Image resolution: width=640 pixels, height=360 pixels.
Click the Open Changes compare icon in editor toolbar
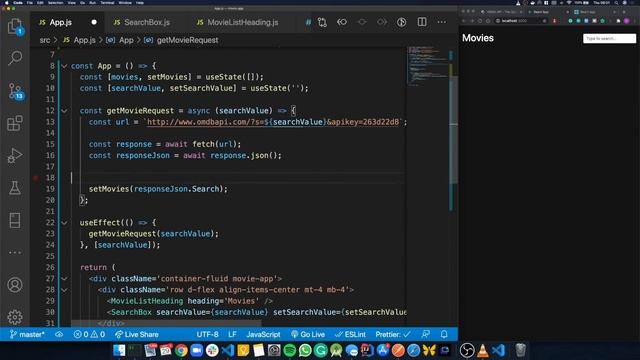coord(322,22)
